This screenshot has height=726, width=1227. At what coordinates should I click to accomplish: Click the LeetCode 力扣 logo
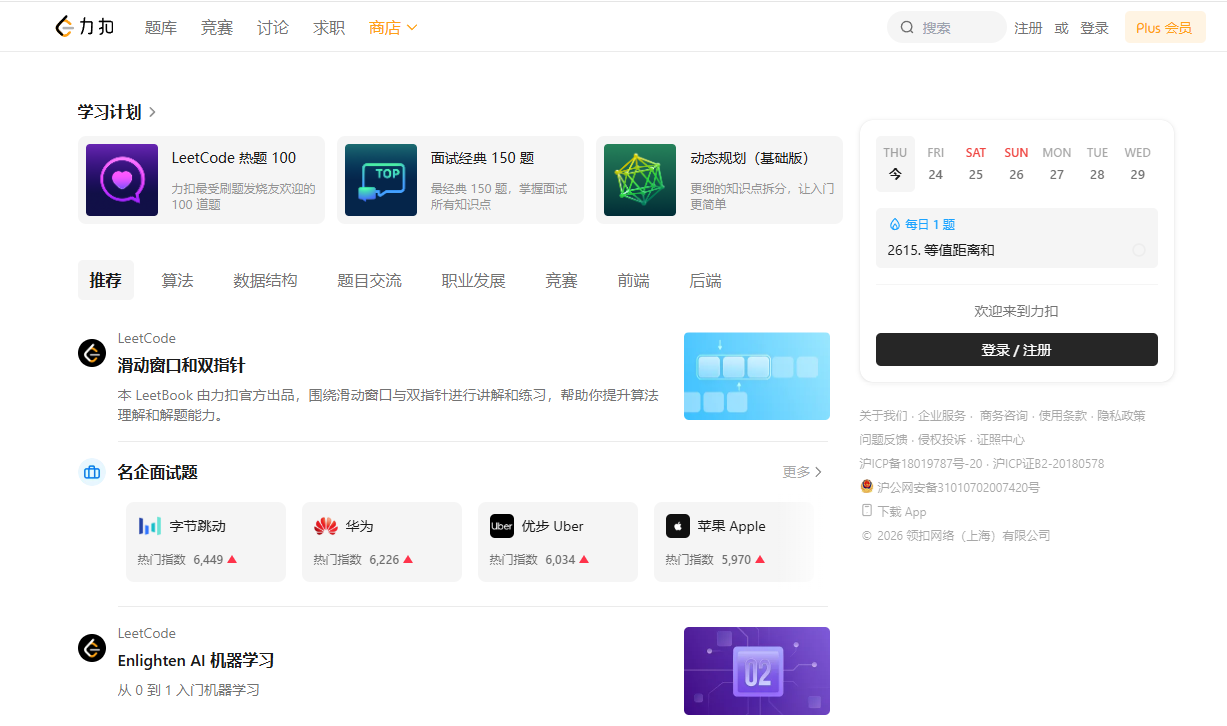pyautogui.click(x=84, y=26)
